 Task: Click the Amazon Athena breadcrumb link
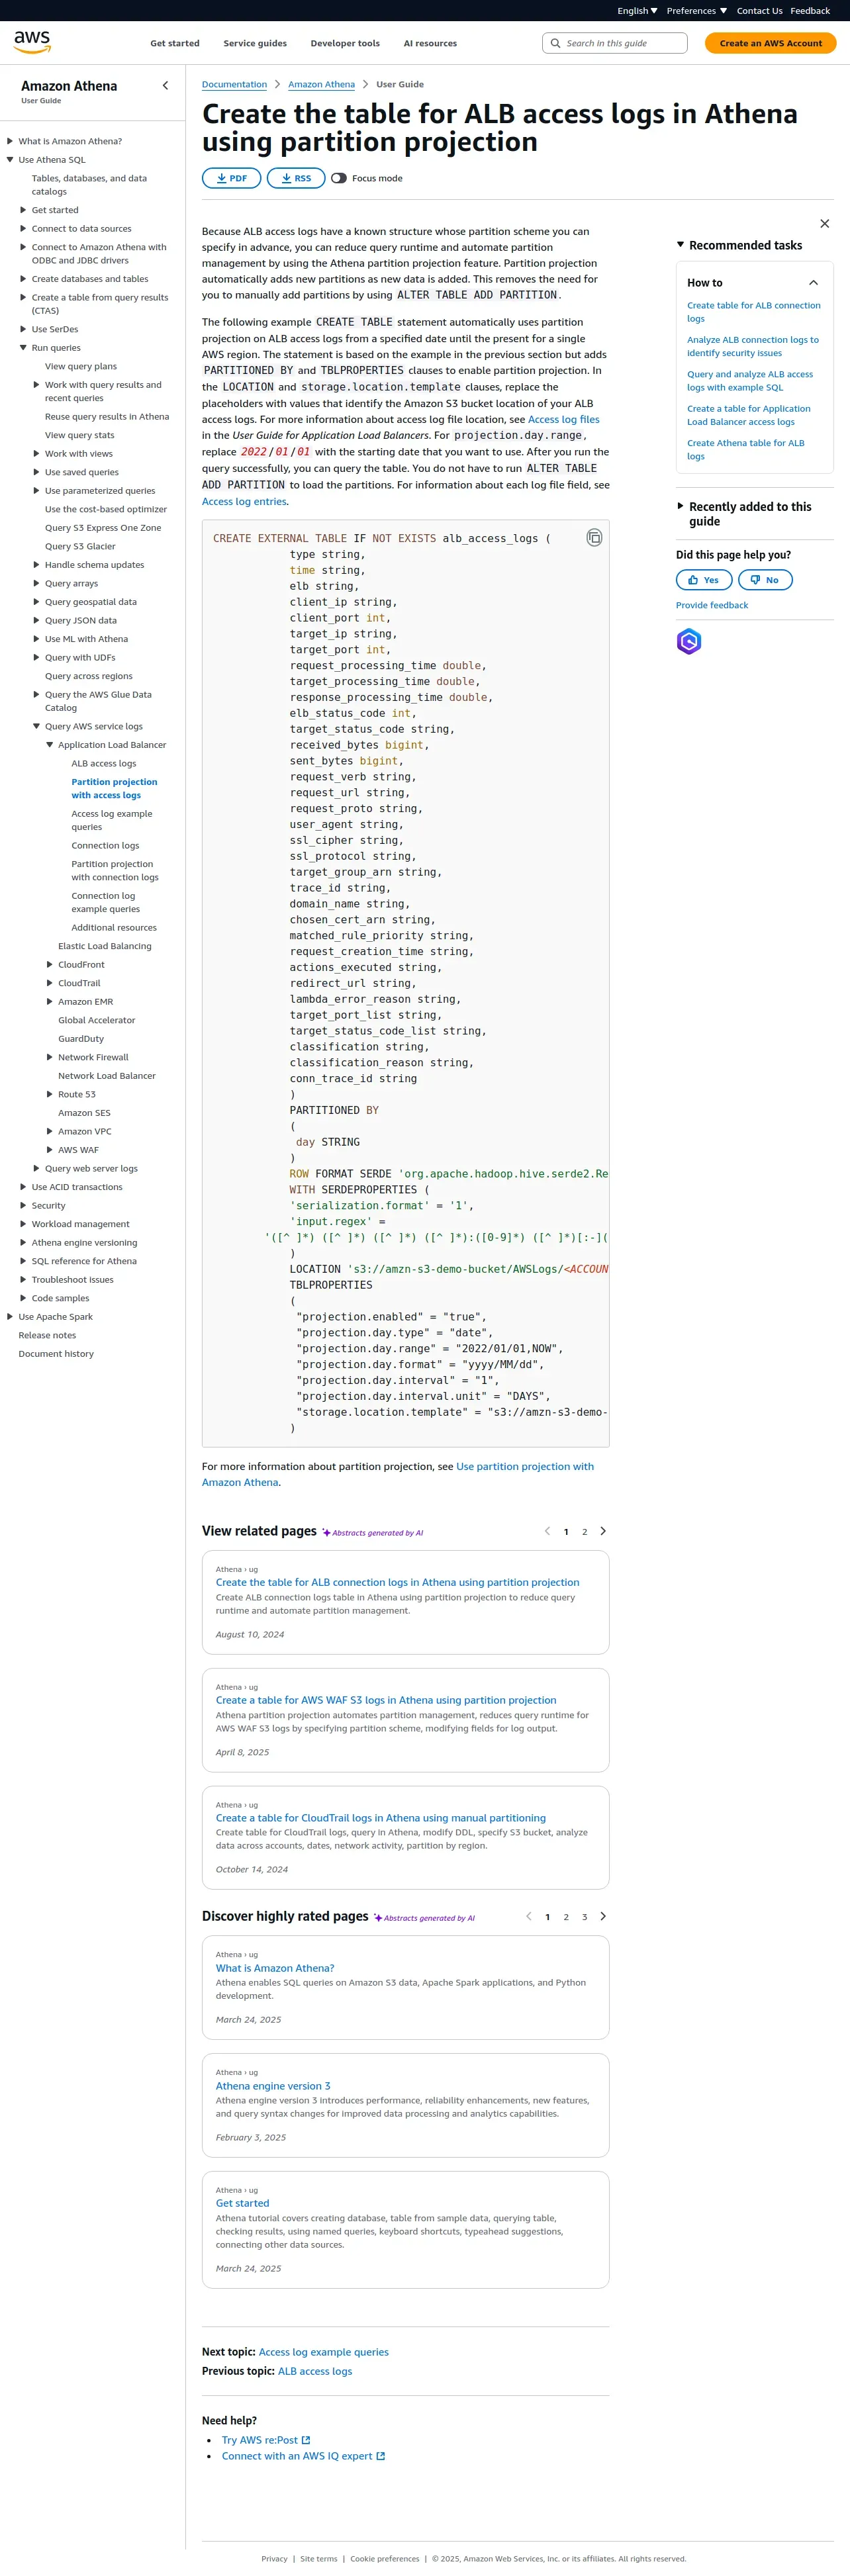[x=321, y=84]
